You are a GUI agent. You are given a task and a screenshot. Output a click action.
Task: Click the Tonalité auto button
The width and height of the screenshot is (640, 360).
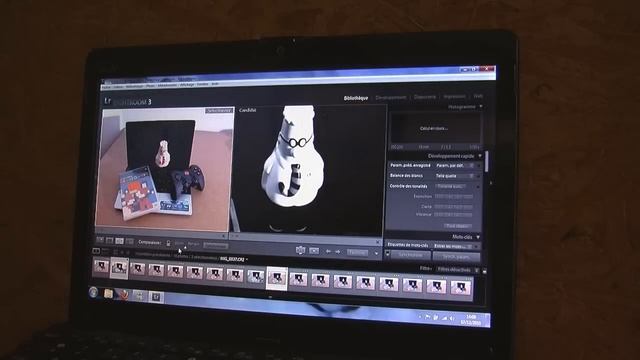tap(450, 186)
